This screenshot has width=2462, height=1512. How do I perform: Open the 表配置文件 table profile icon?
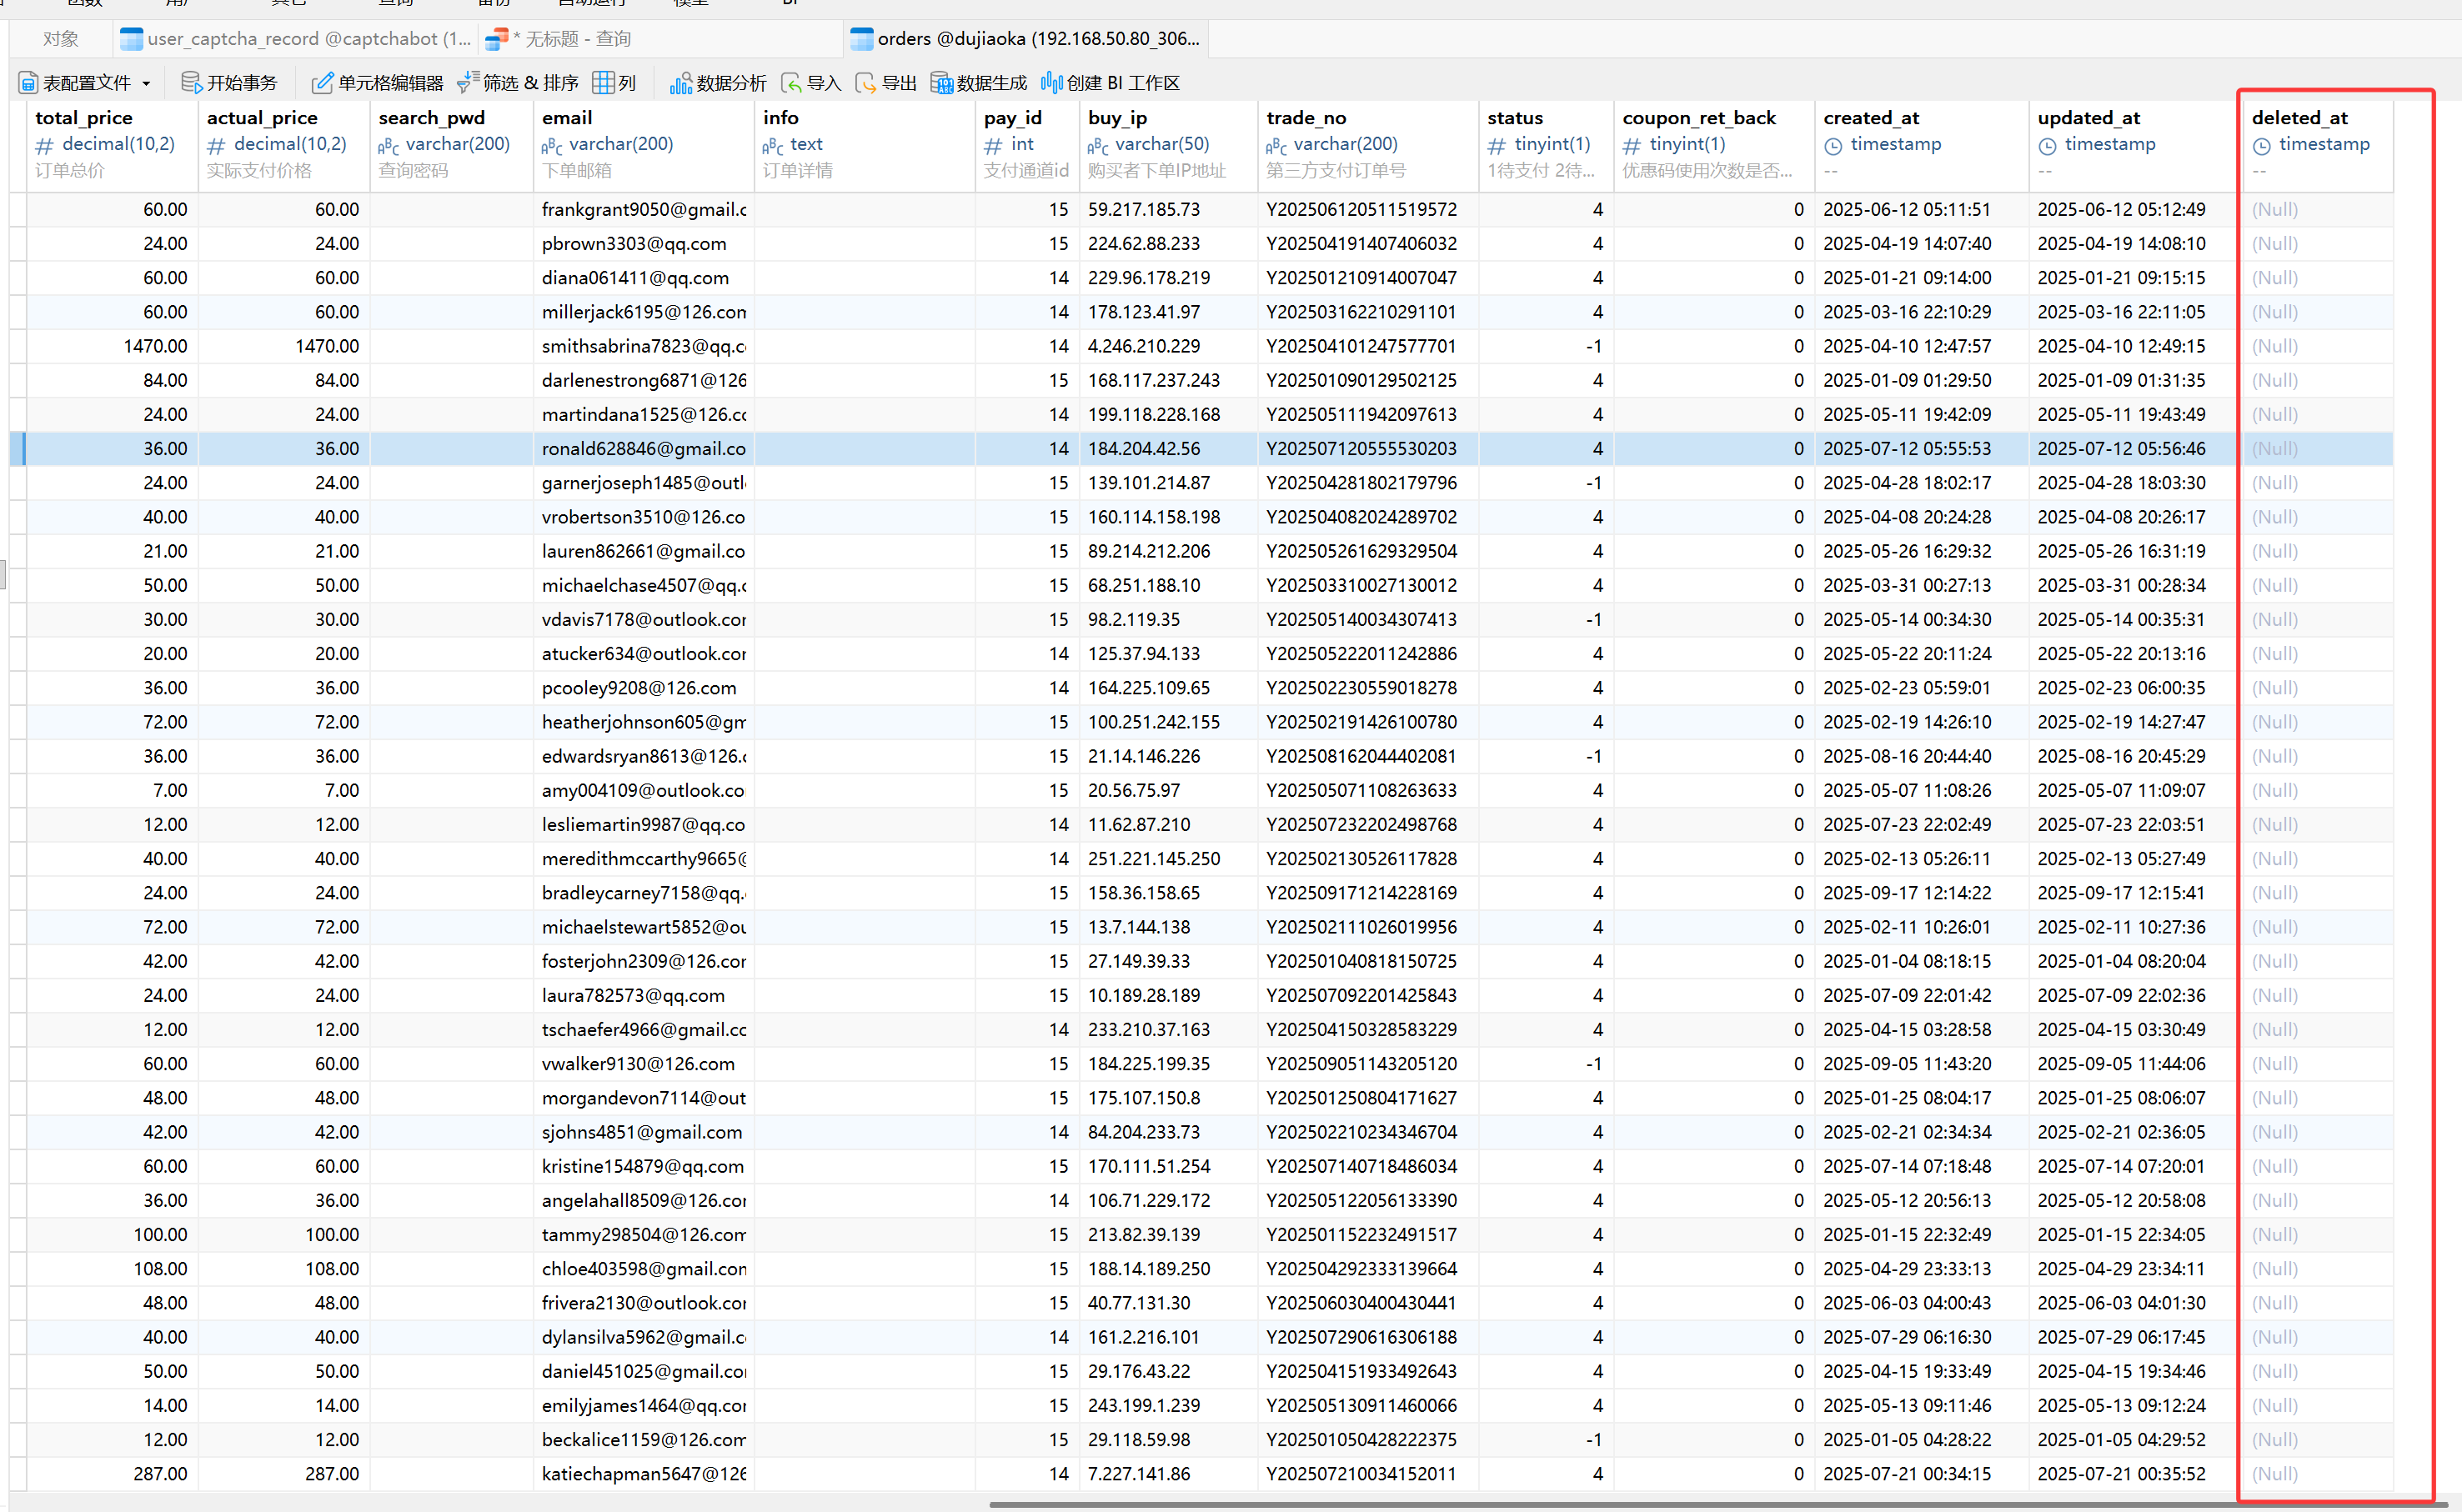[x=28, y=83]
